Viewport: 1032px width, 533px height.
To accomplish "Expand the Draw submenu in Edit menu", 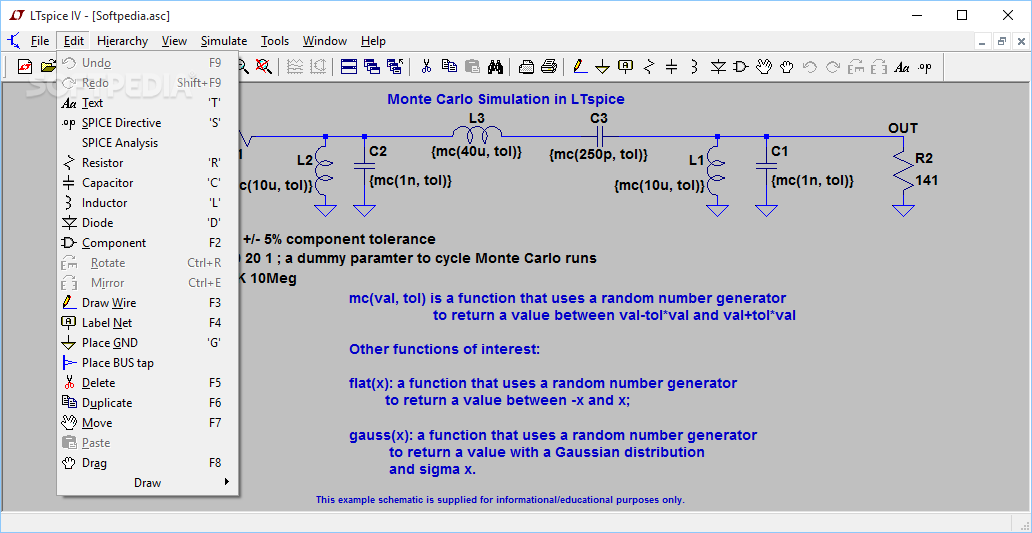I will (147, 483).
